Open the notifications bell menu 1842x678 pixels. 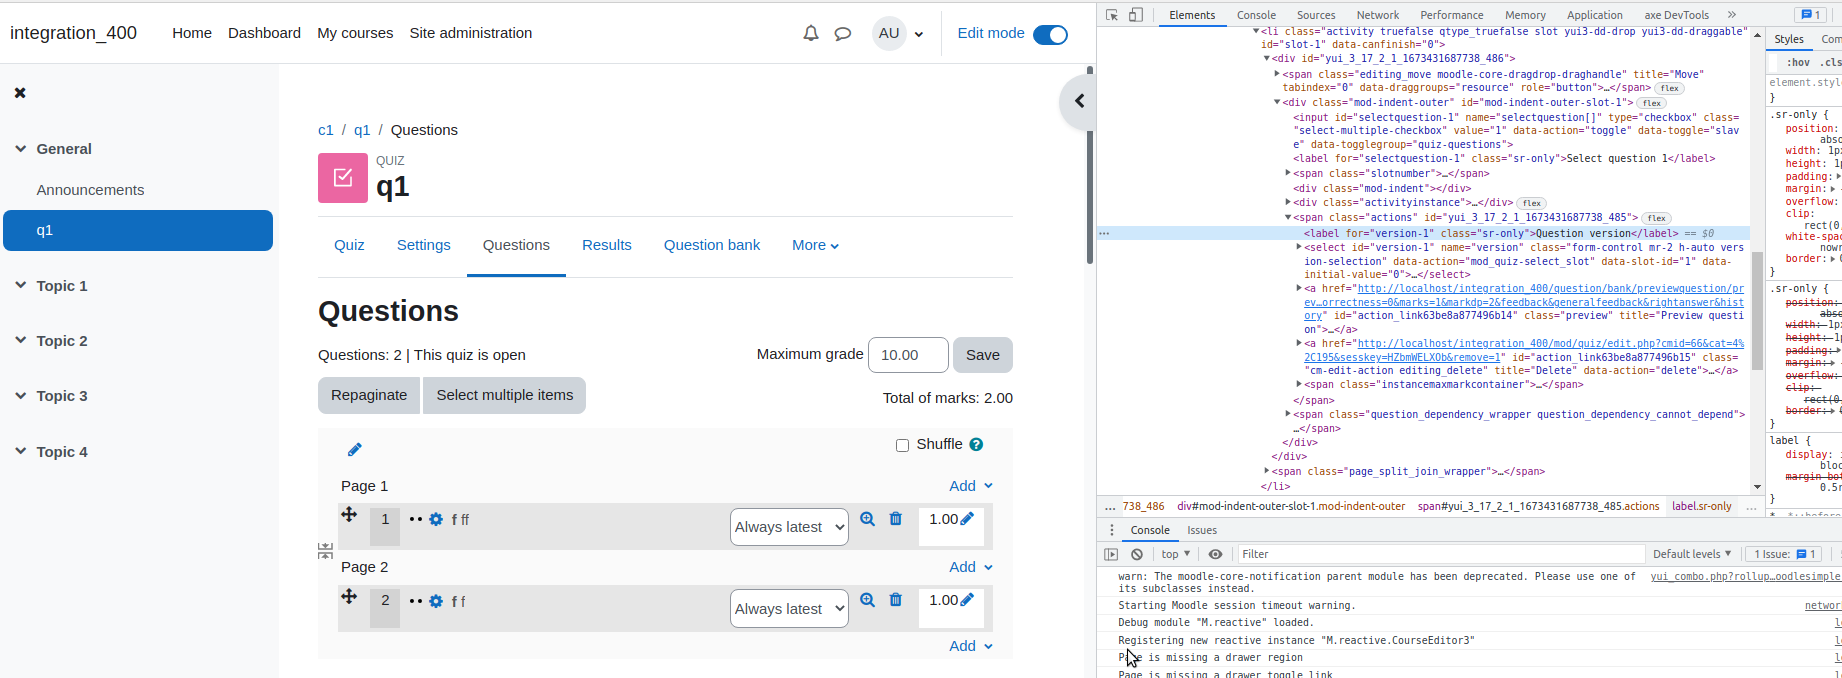811,33
